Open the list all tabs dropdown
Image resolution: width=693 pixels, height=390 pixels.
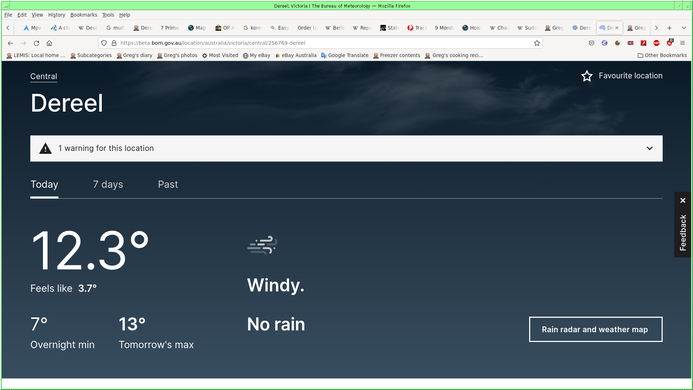pos(684,28)
